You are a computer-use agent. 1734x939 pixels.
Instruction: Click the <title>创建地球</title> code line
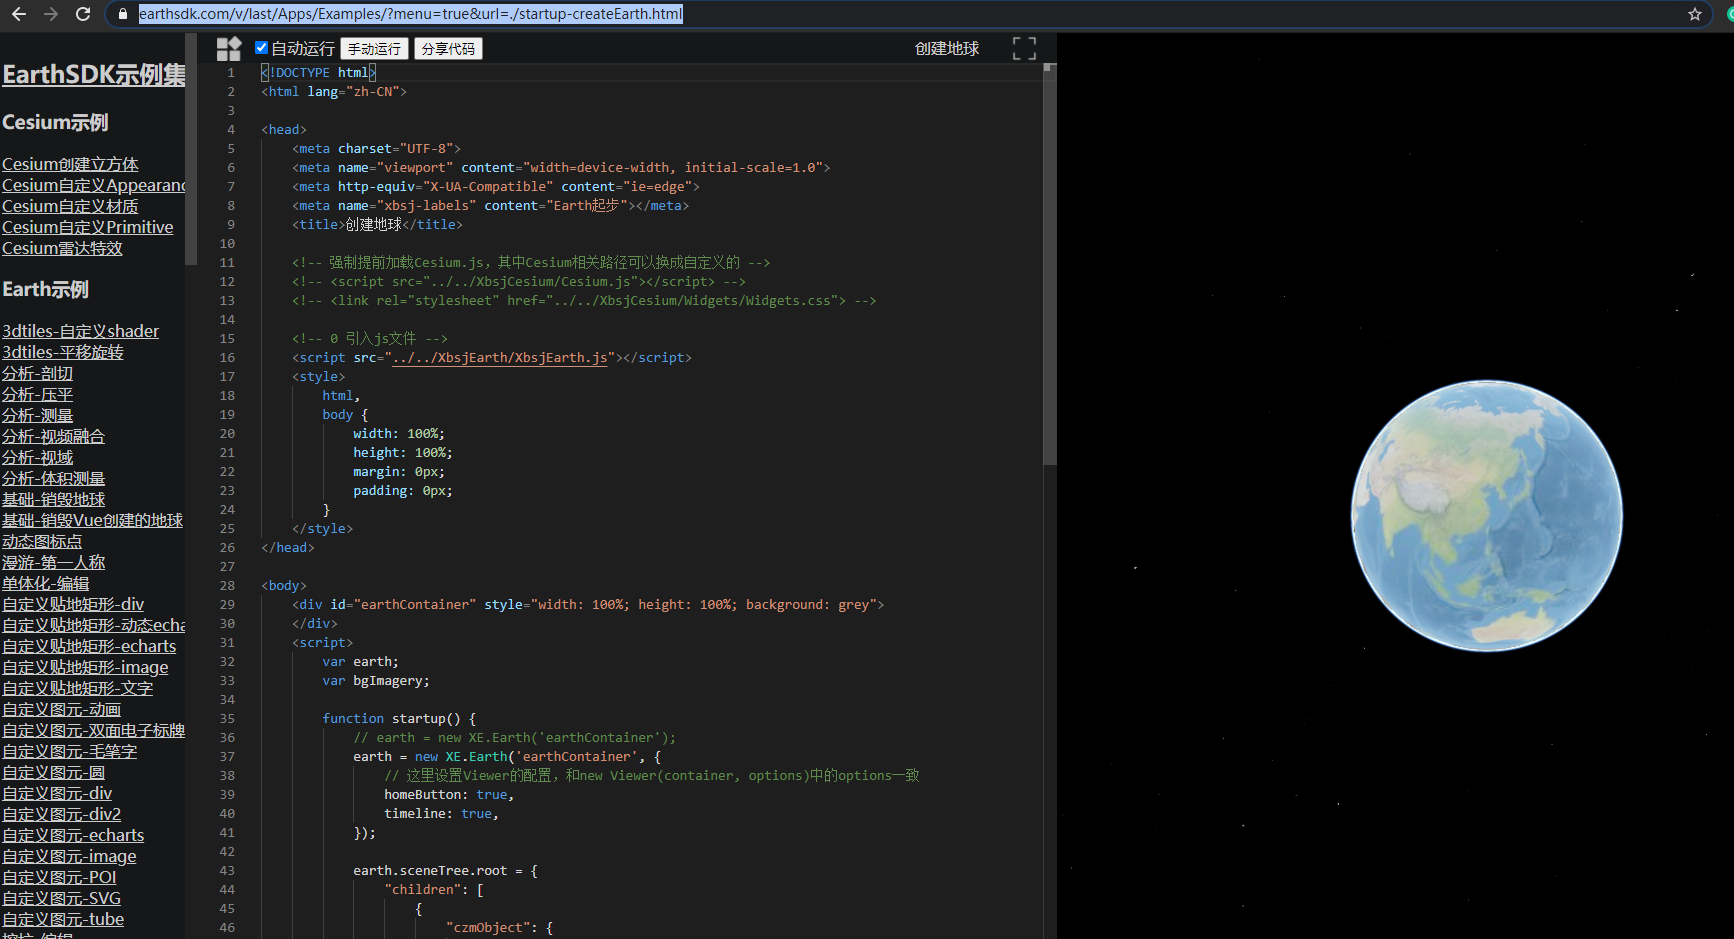point(377,224)
